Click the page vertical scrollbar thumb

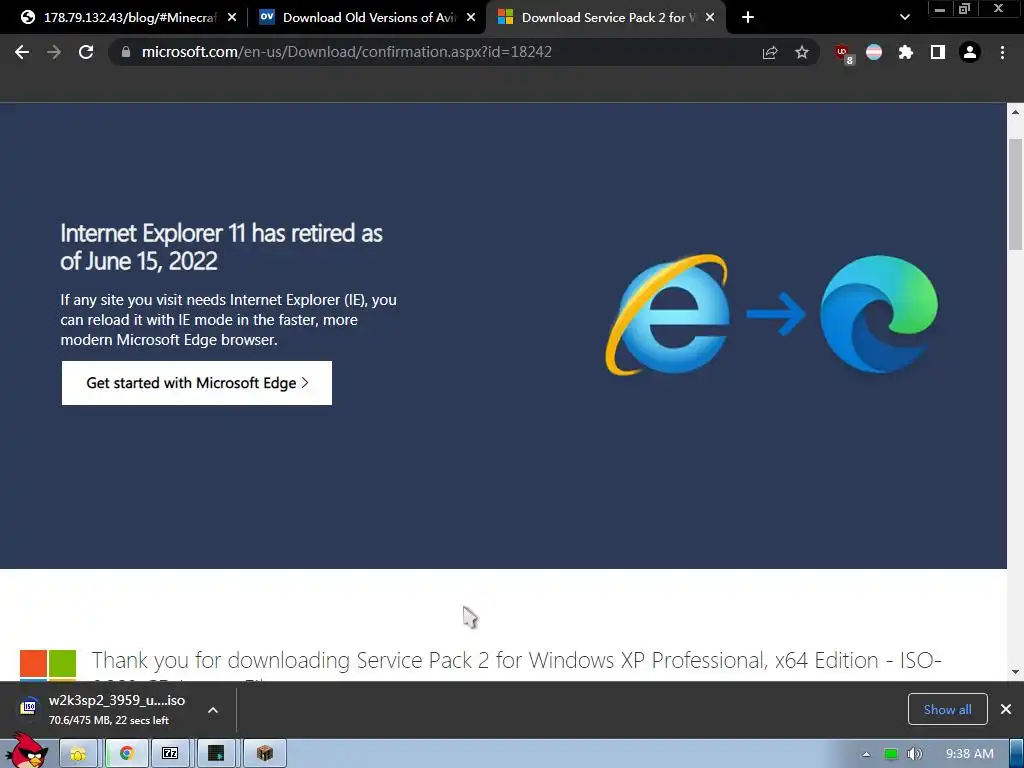coord(1015,194)
